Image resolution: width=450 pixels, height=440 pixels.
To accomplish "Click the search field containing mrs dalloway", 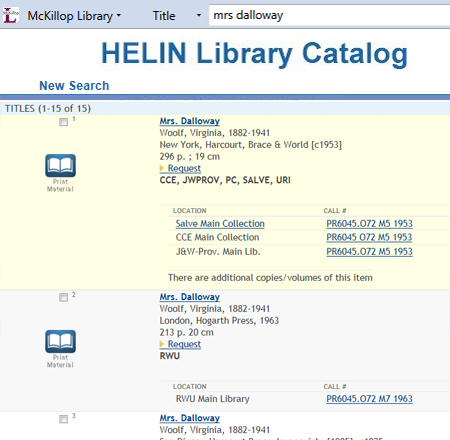I will point(329,15).
